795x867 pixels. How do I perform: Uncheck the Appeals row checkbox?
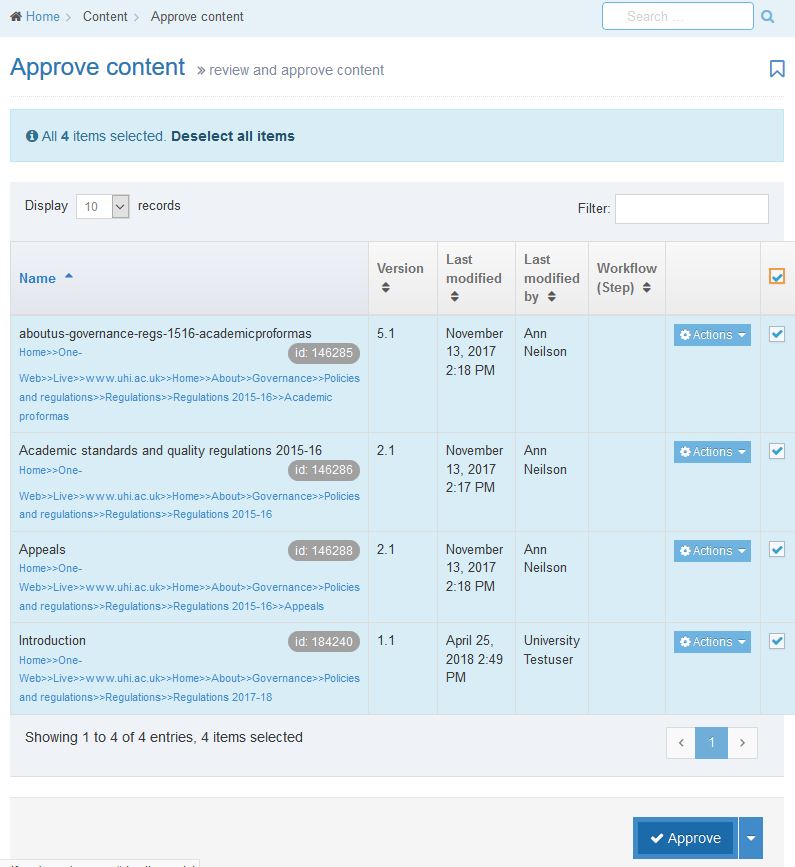coord(777,550)
